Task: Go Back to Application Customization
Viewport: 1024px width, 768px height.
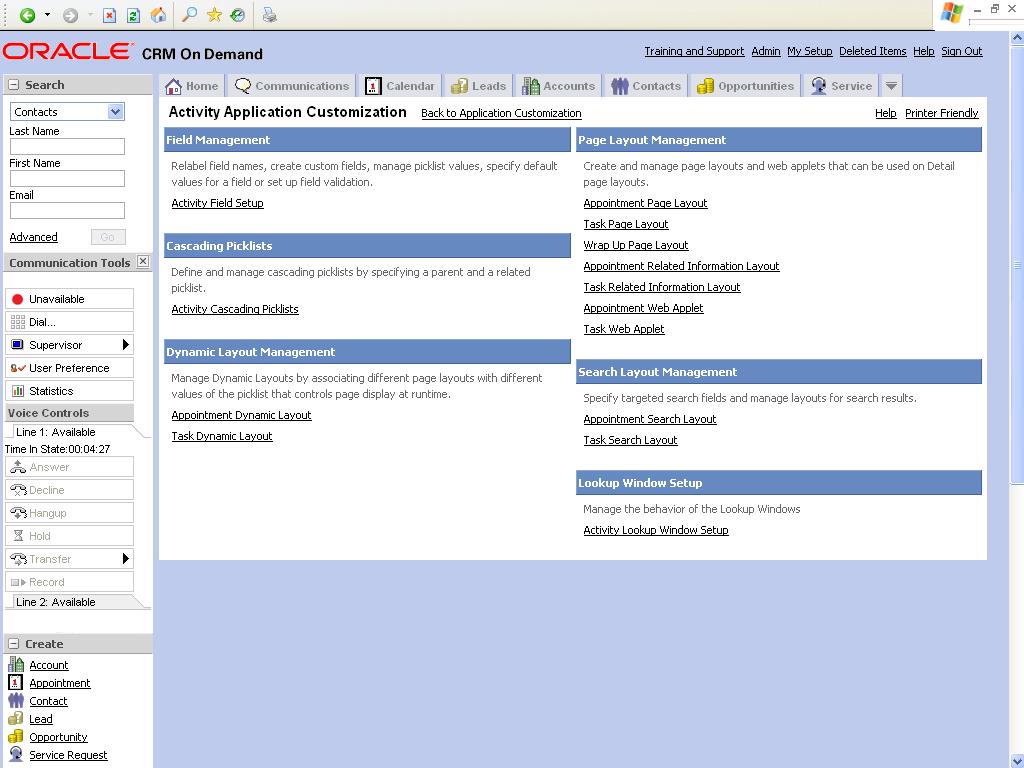Action: tap(501, 113)
